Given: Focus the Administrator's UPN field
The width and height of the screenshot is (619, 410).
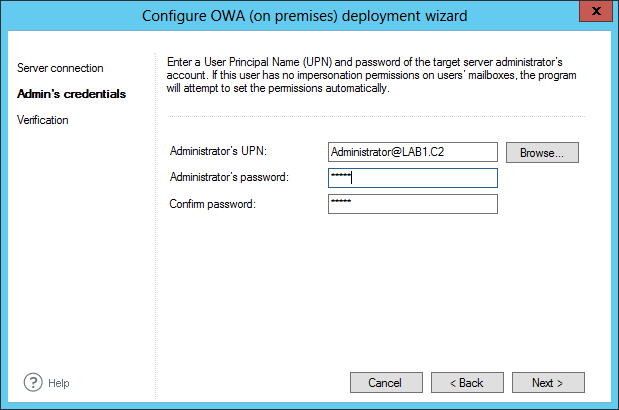Looking at the screenshot, I should point(413,152).
